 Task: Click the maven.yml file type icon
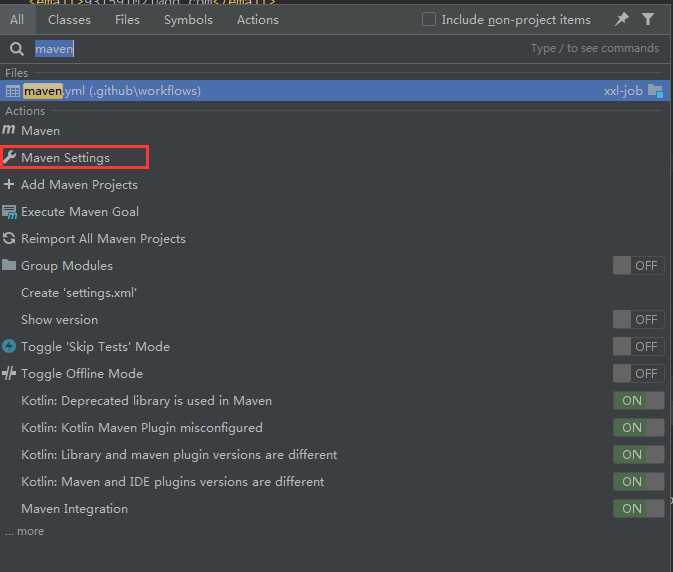pos(12,91)
